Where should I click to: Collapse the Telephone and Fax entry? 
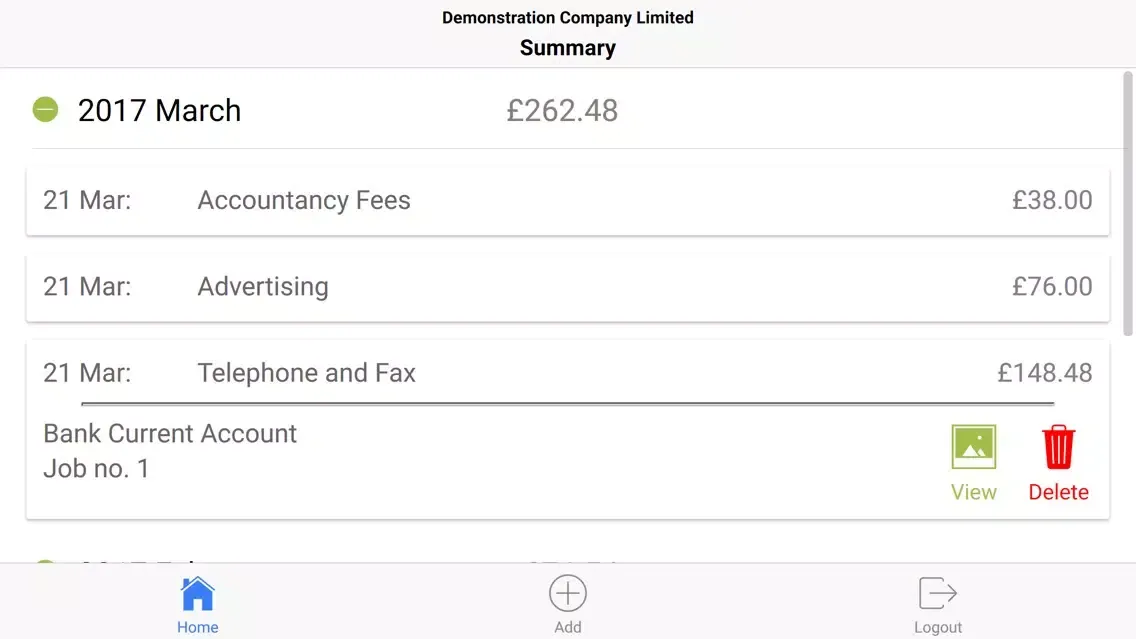click(x=568, y=373)
